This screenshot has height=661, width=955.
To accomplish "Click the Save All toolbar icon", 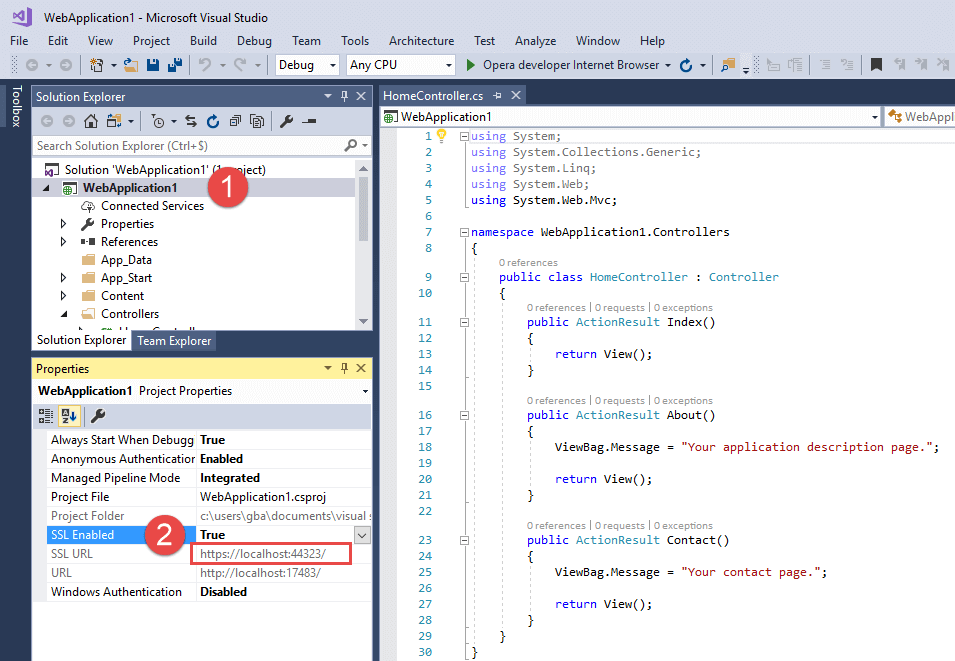I will tap(175, 65).
